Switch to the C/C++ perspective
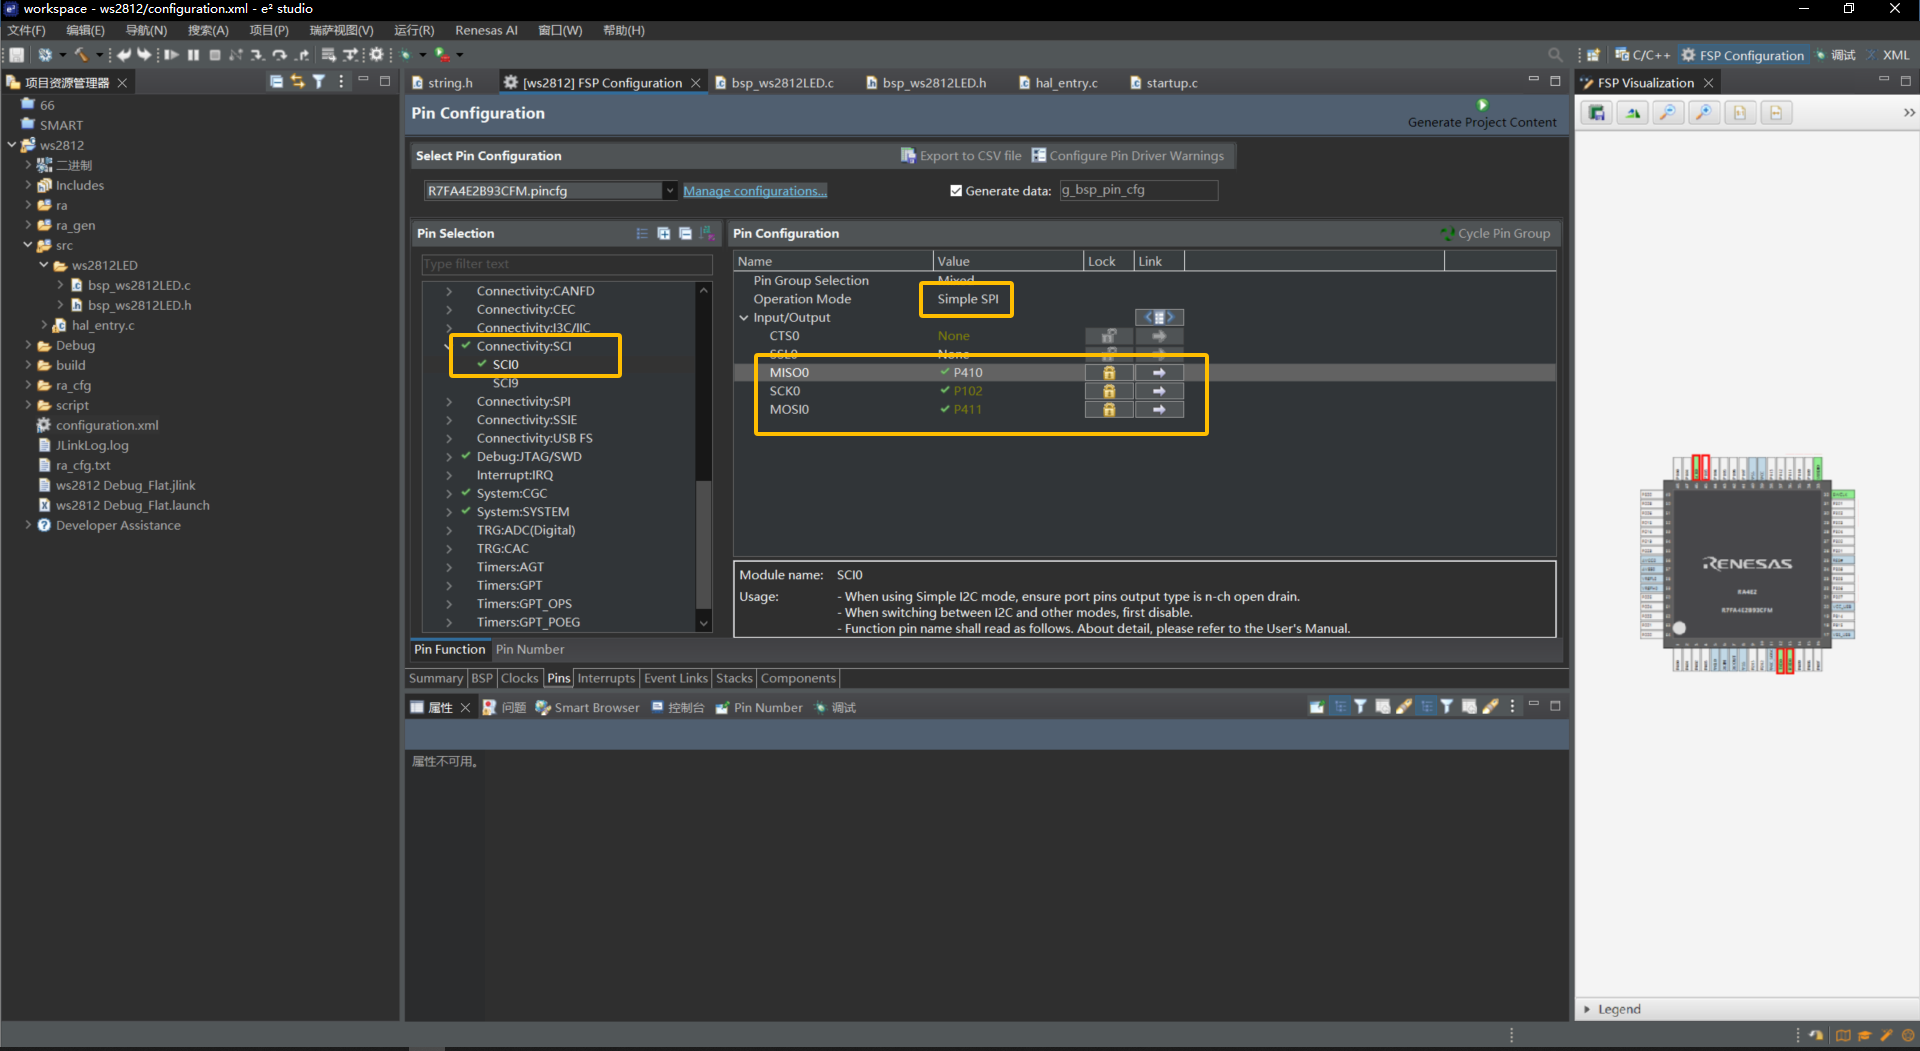1920x1051 pixels. tap(1642, 55)
